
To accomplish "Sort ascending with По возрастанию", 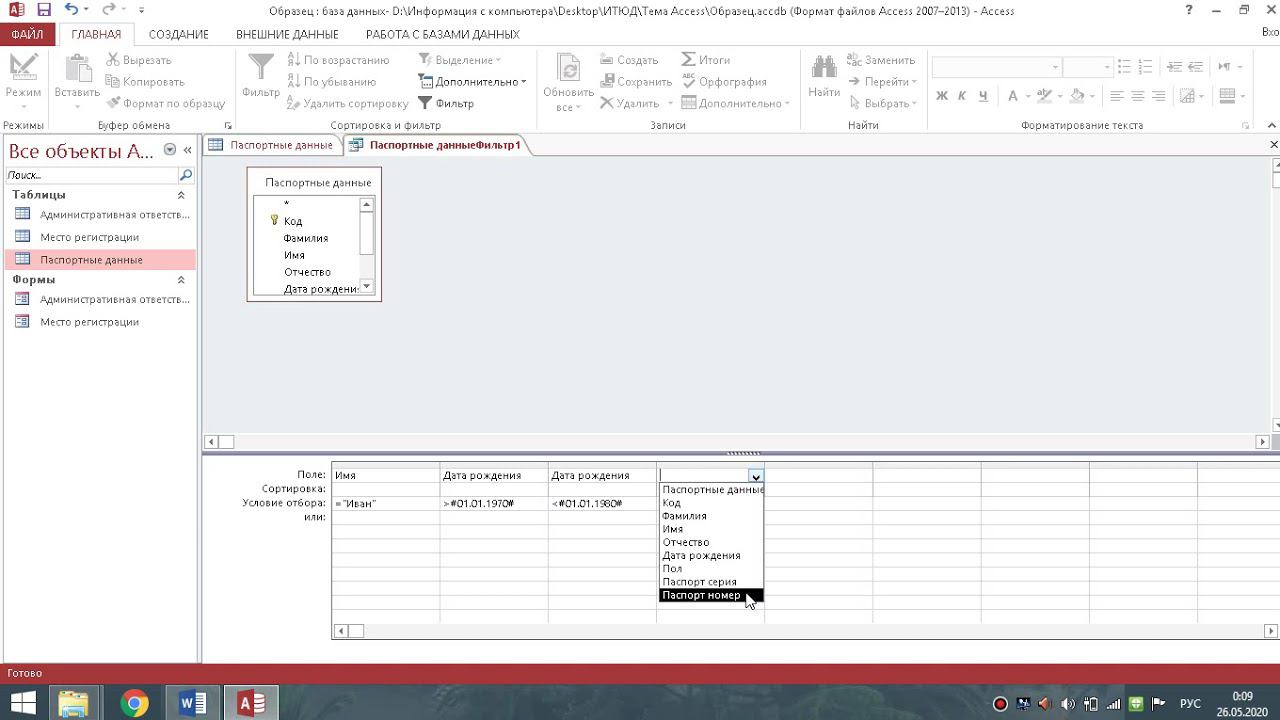I will pyautogui.click(x=338, y=60).
